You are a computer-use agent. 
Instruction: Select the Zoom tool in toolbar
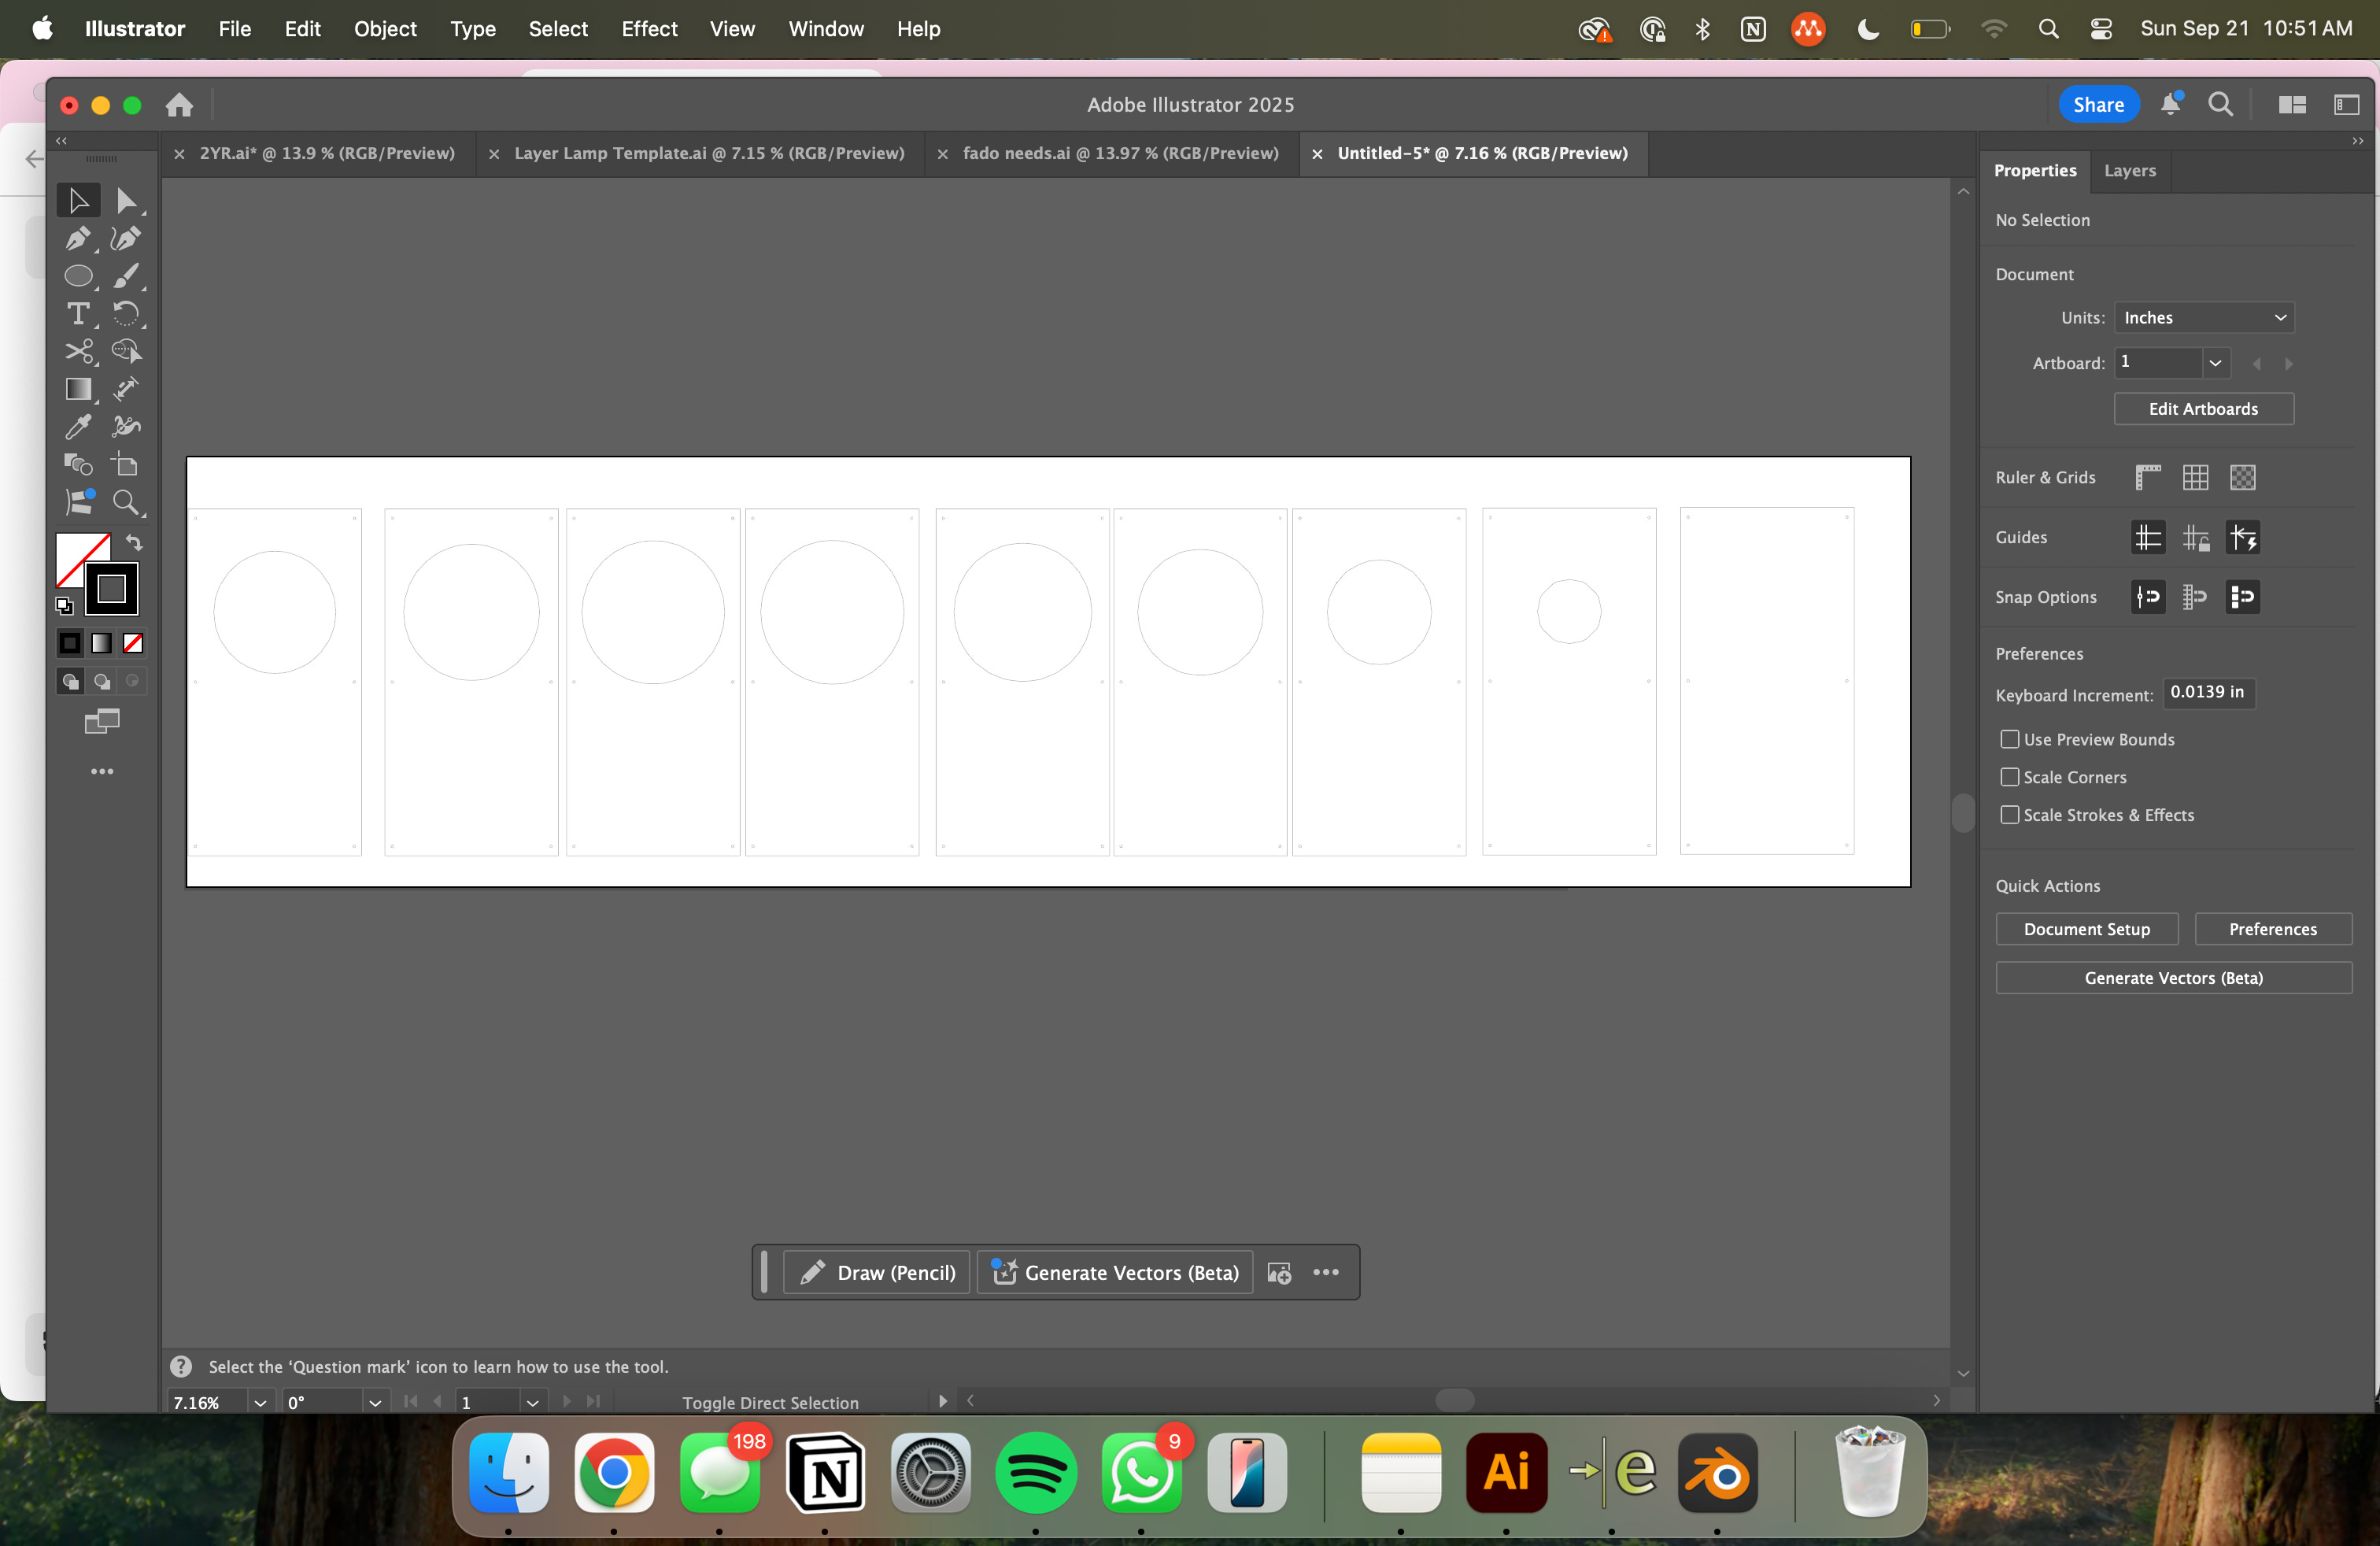(125, 502)
